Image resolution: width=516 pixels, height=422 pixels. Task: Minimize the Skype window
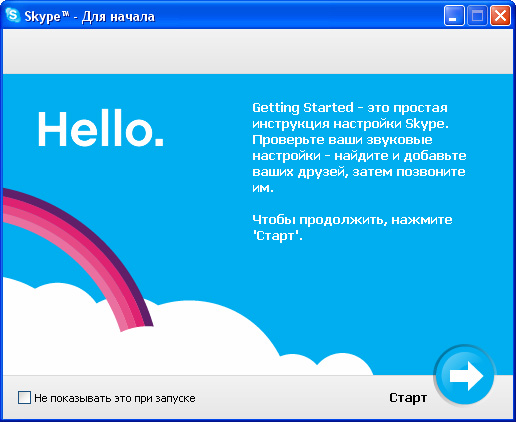pyautogui.click(x=454, y=16)
